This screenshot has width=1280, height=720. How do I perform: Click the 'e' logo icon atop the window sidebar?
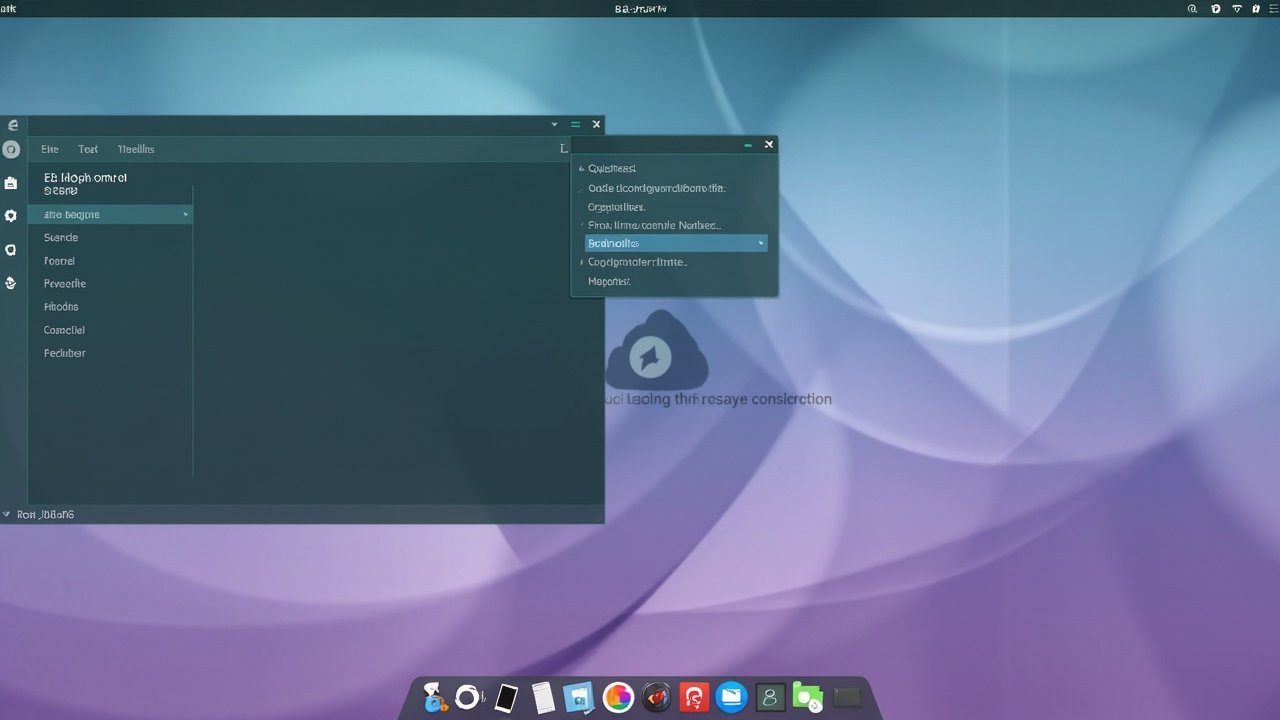click(12, 126)
